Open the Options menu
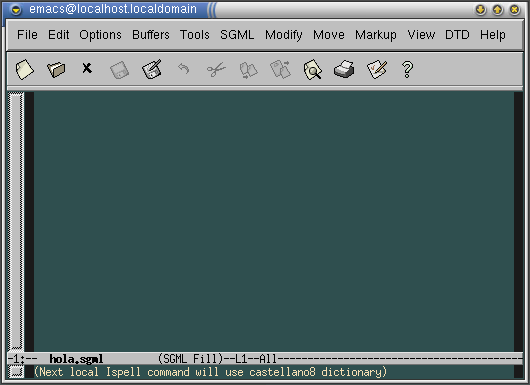This screenshot has width=530, height=385. [100, 35]
